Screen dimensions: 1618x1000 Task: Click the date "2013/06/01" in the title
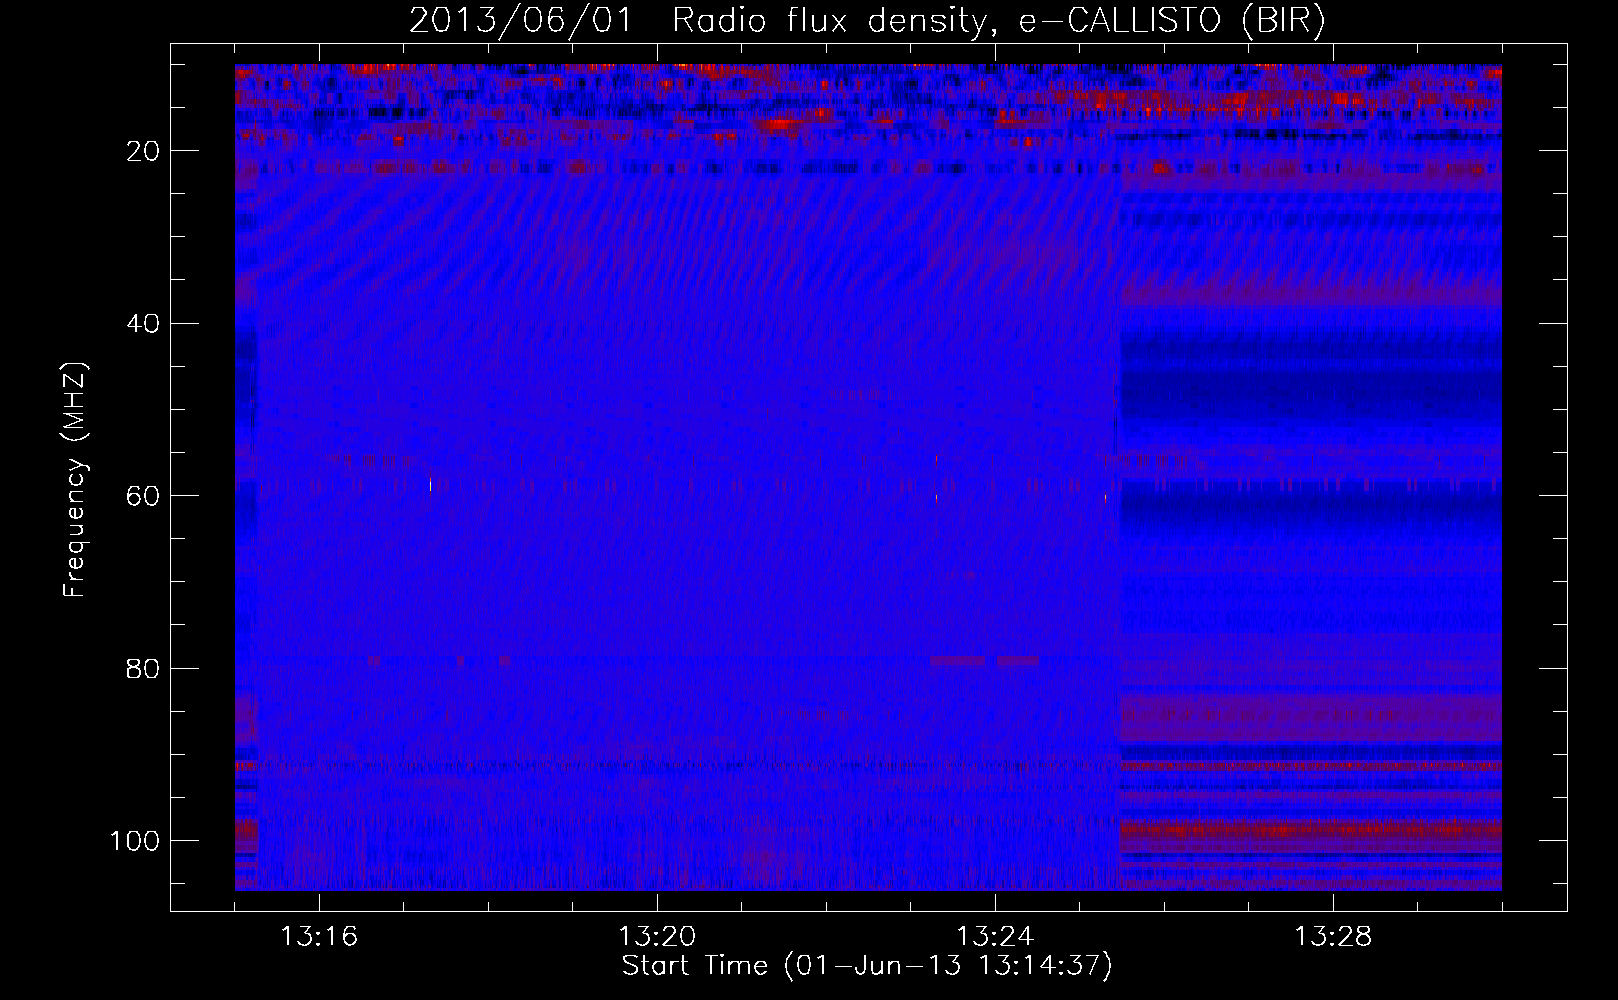pyautogui.click(x=521, y=21)
